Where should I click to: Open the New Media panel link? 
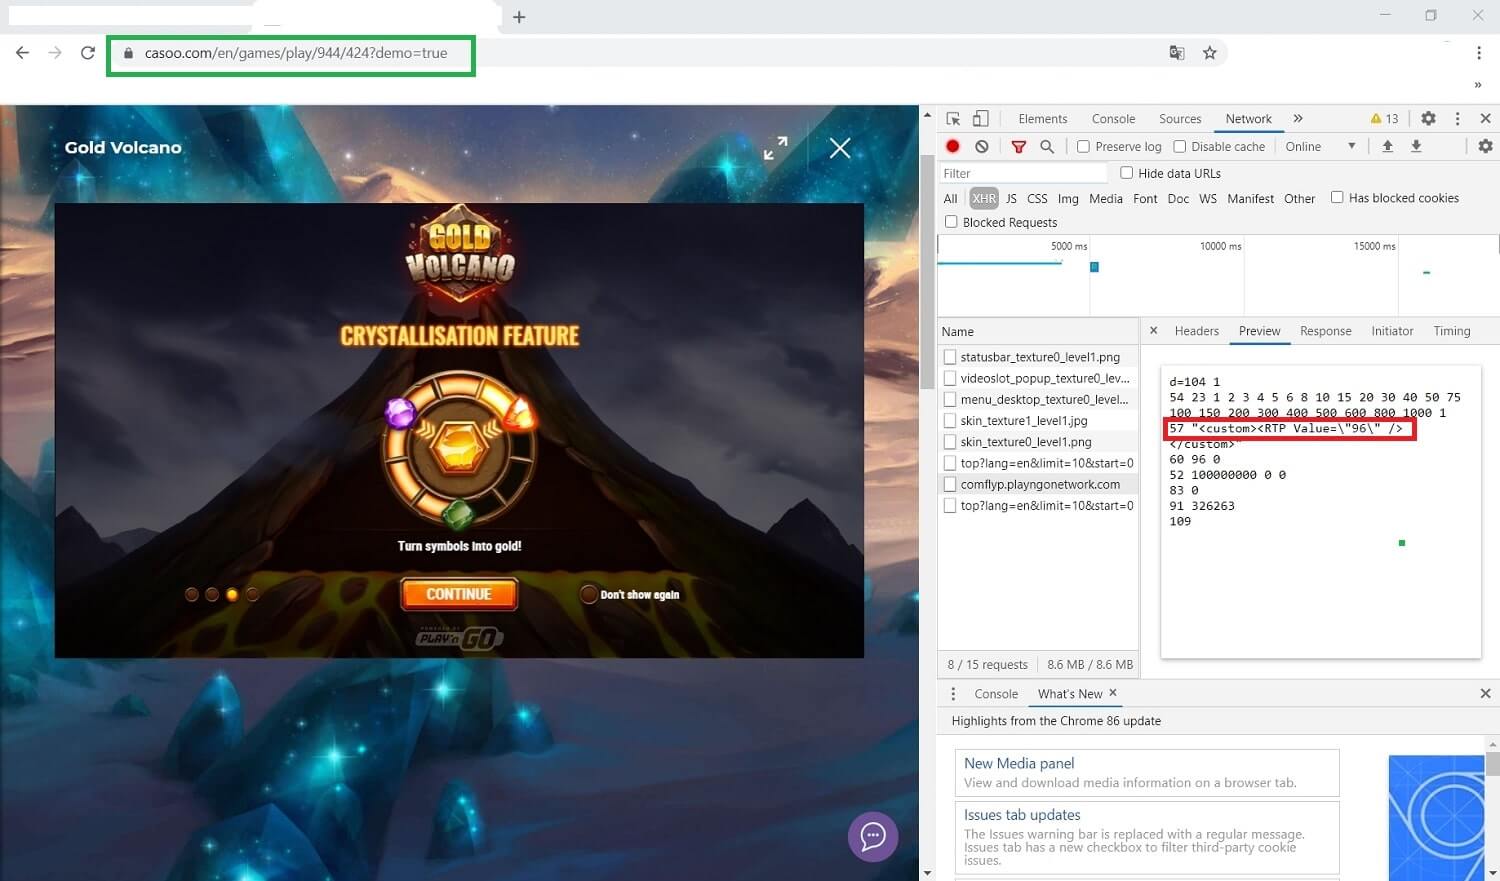(x=1019, y=763)
